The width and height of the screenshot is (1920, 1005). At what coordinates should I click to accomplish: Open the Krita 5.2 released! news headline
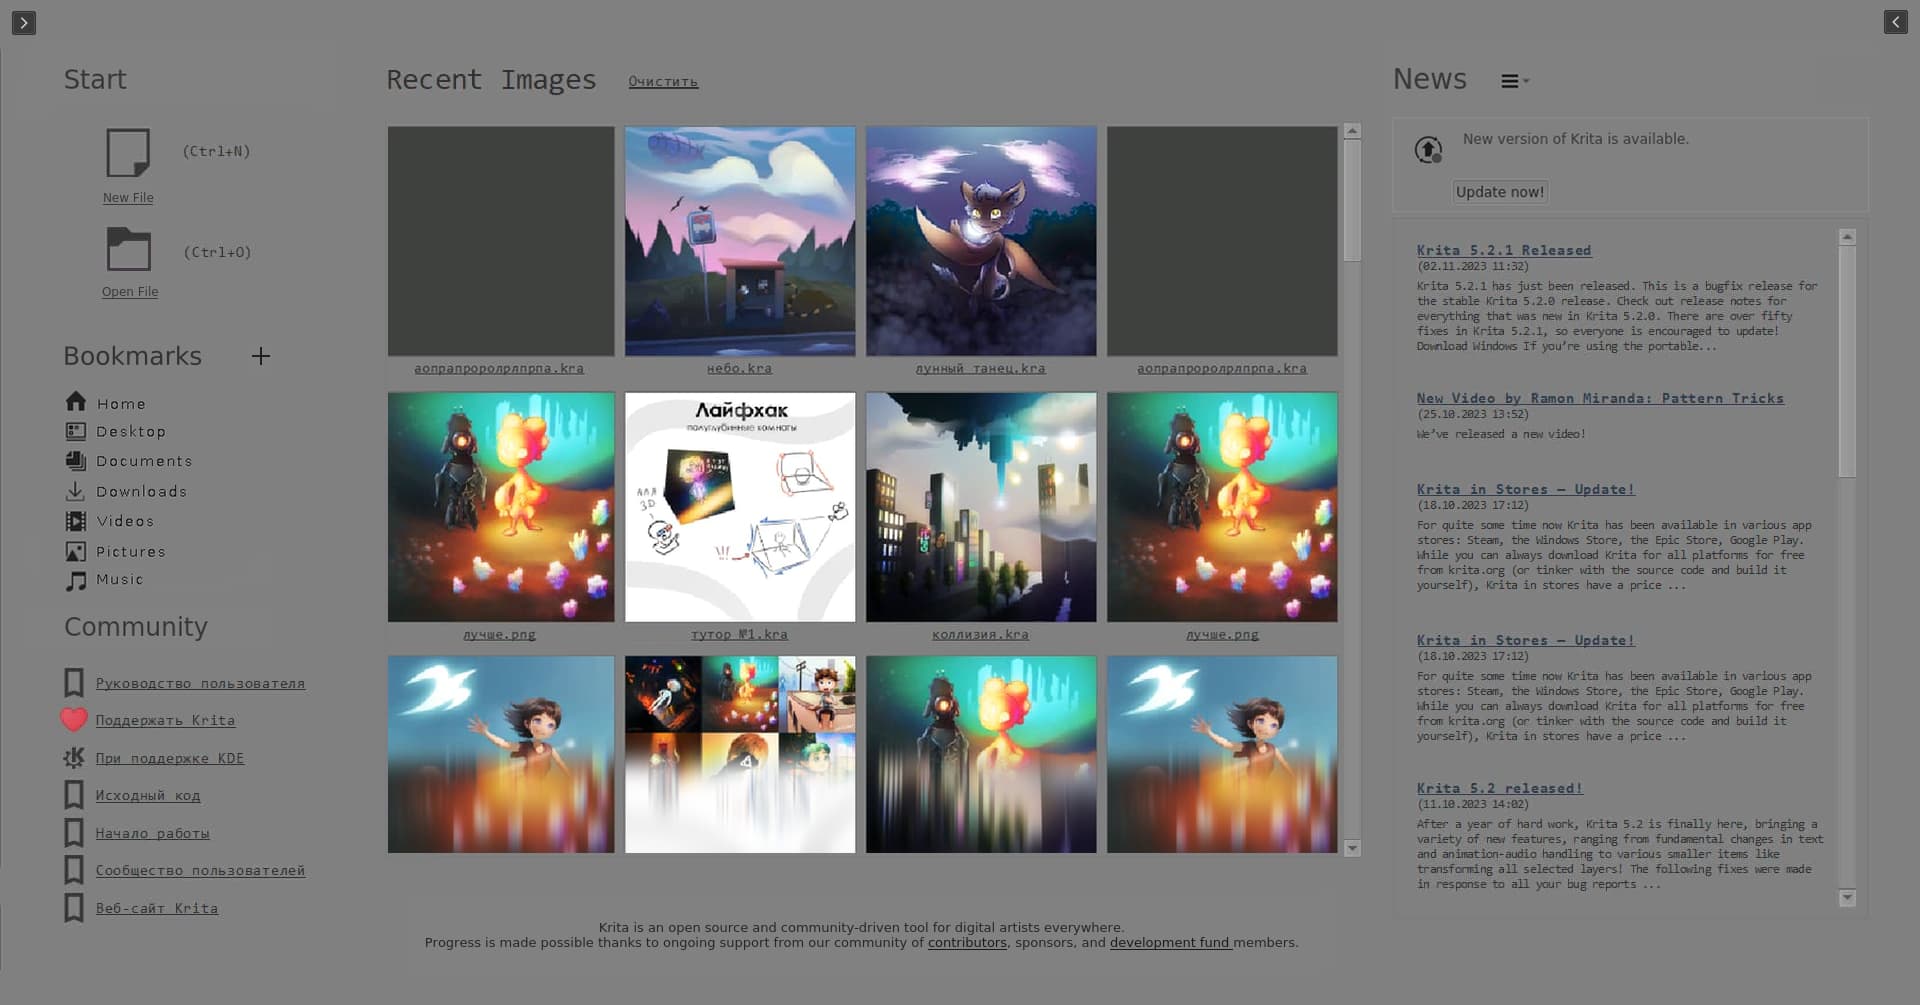coord(1500,789)
